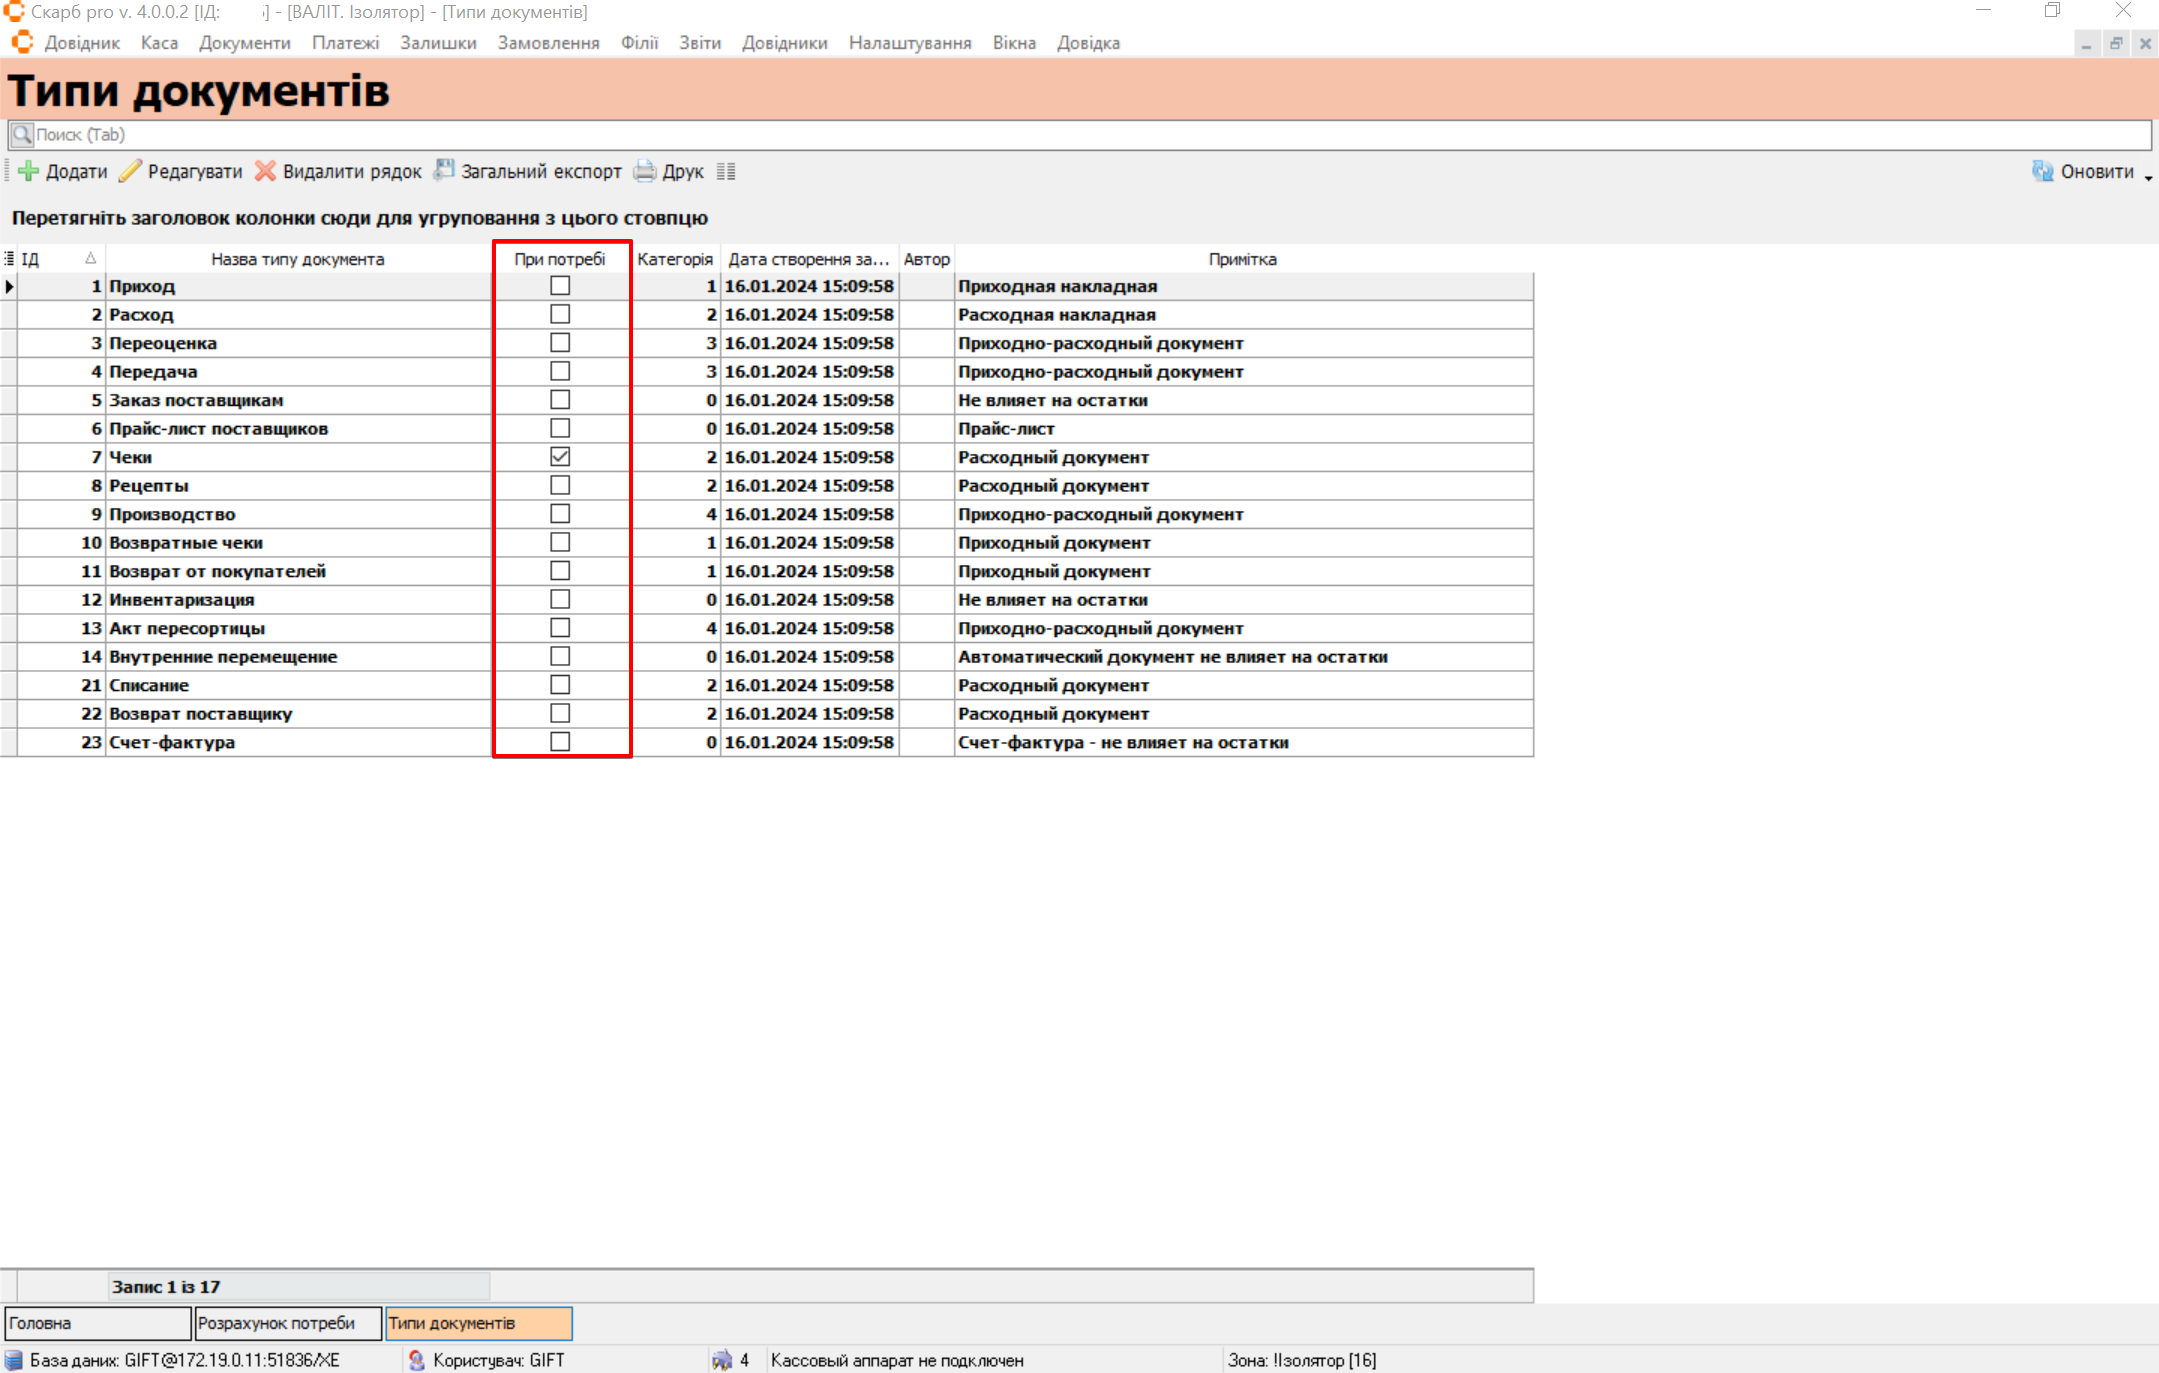Click the green plus Додати icon
Screen dimensions: 2159x1373
pyautogui.click(x=28, y=171)
